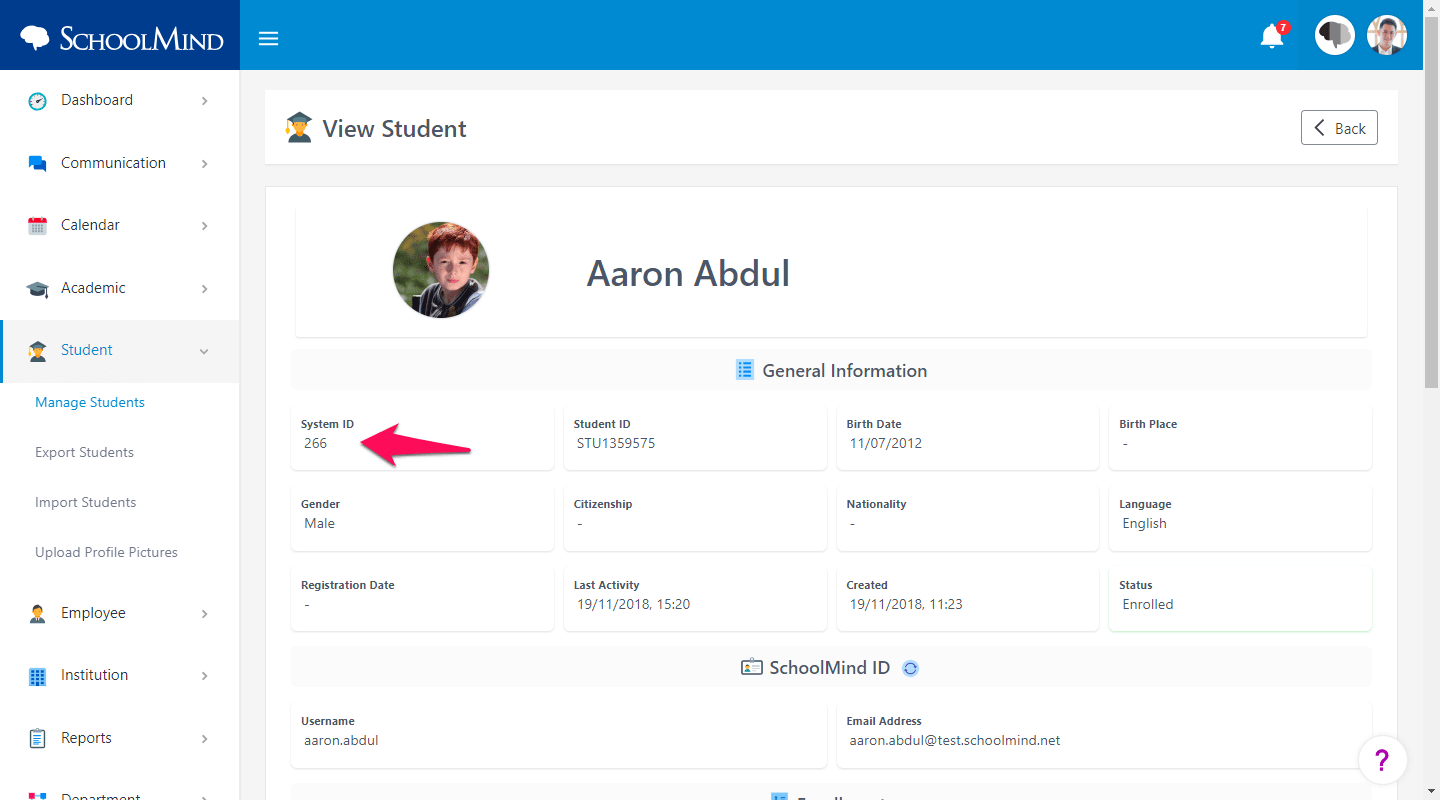Expand the Institution menu chevron
Viewport: 1440px width, 800px height.
coord(204,676)
